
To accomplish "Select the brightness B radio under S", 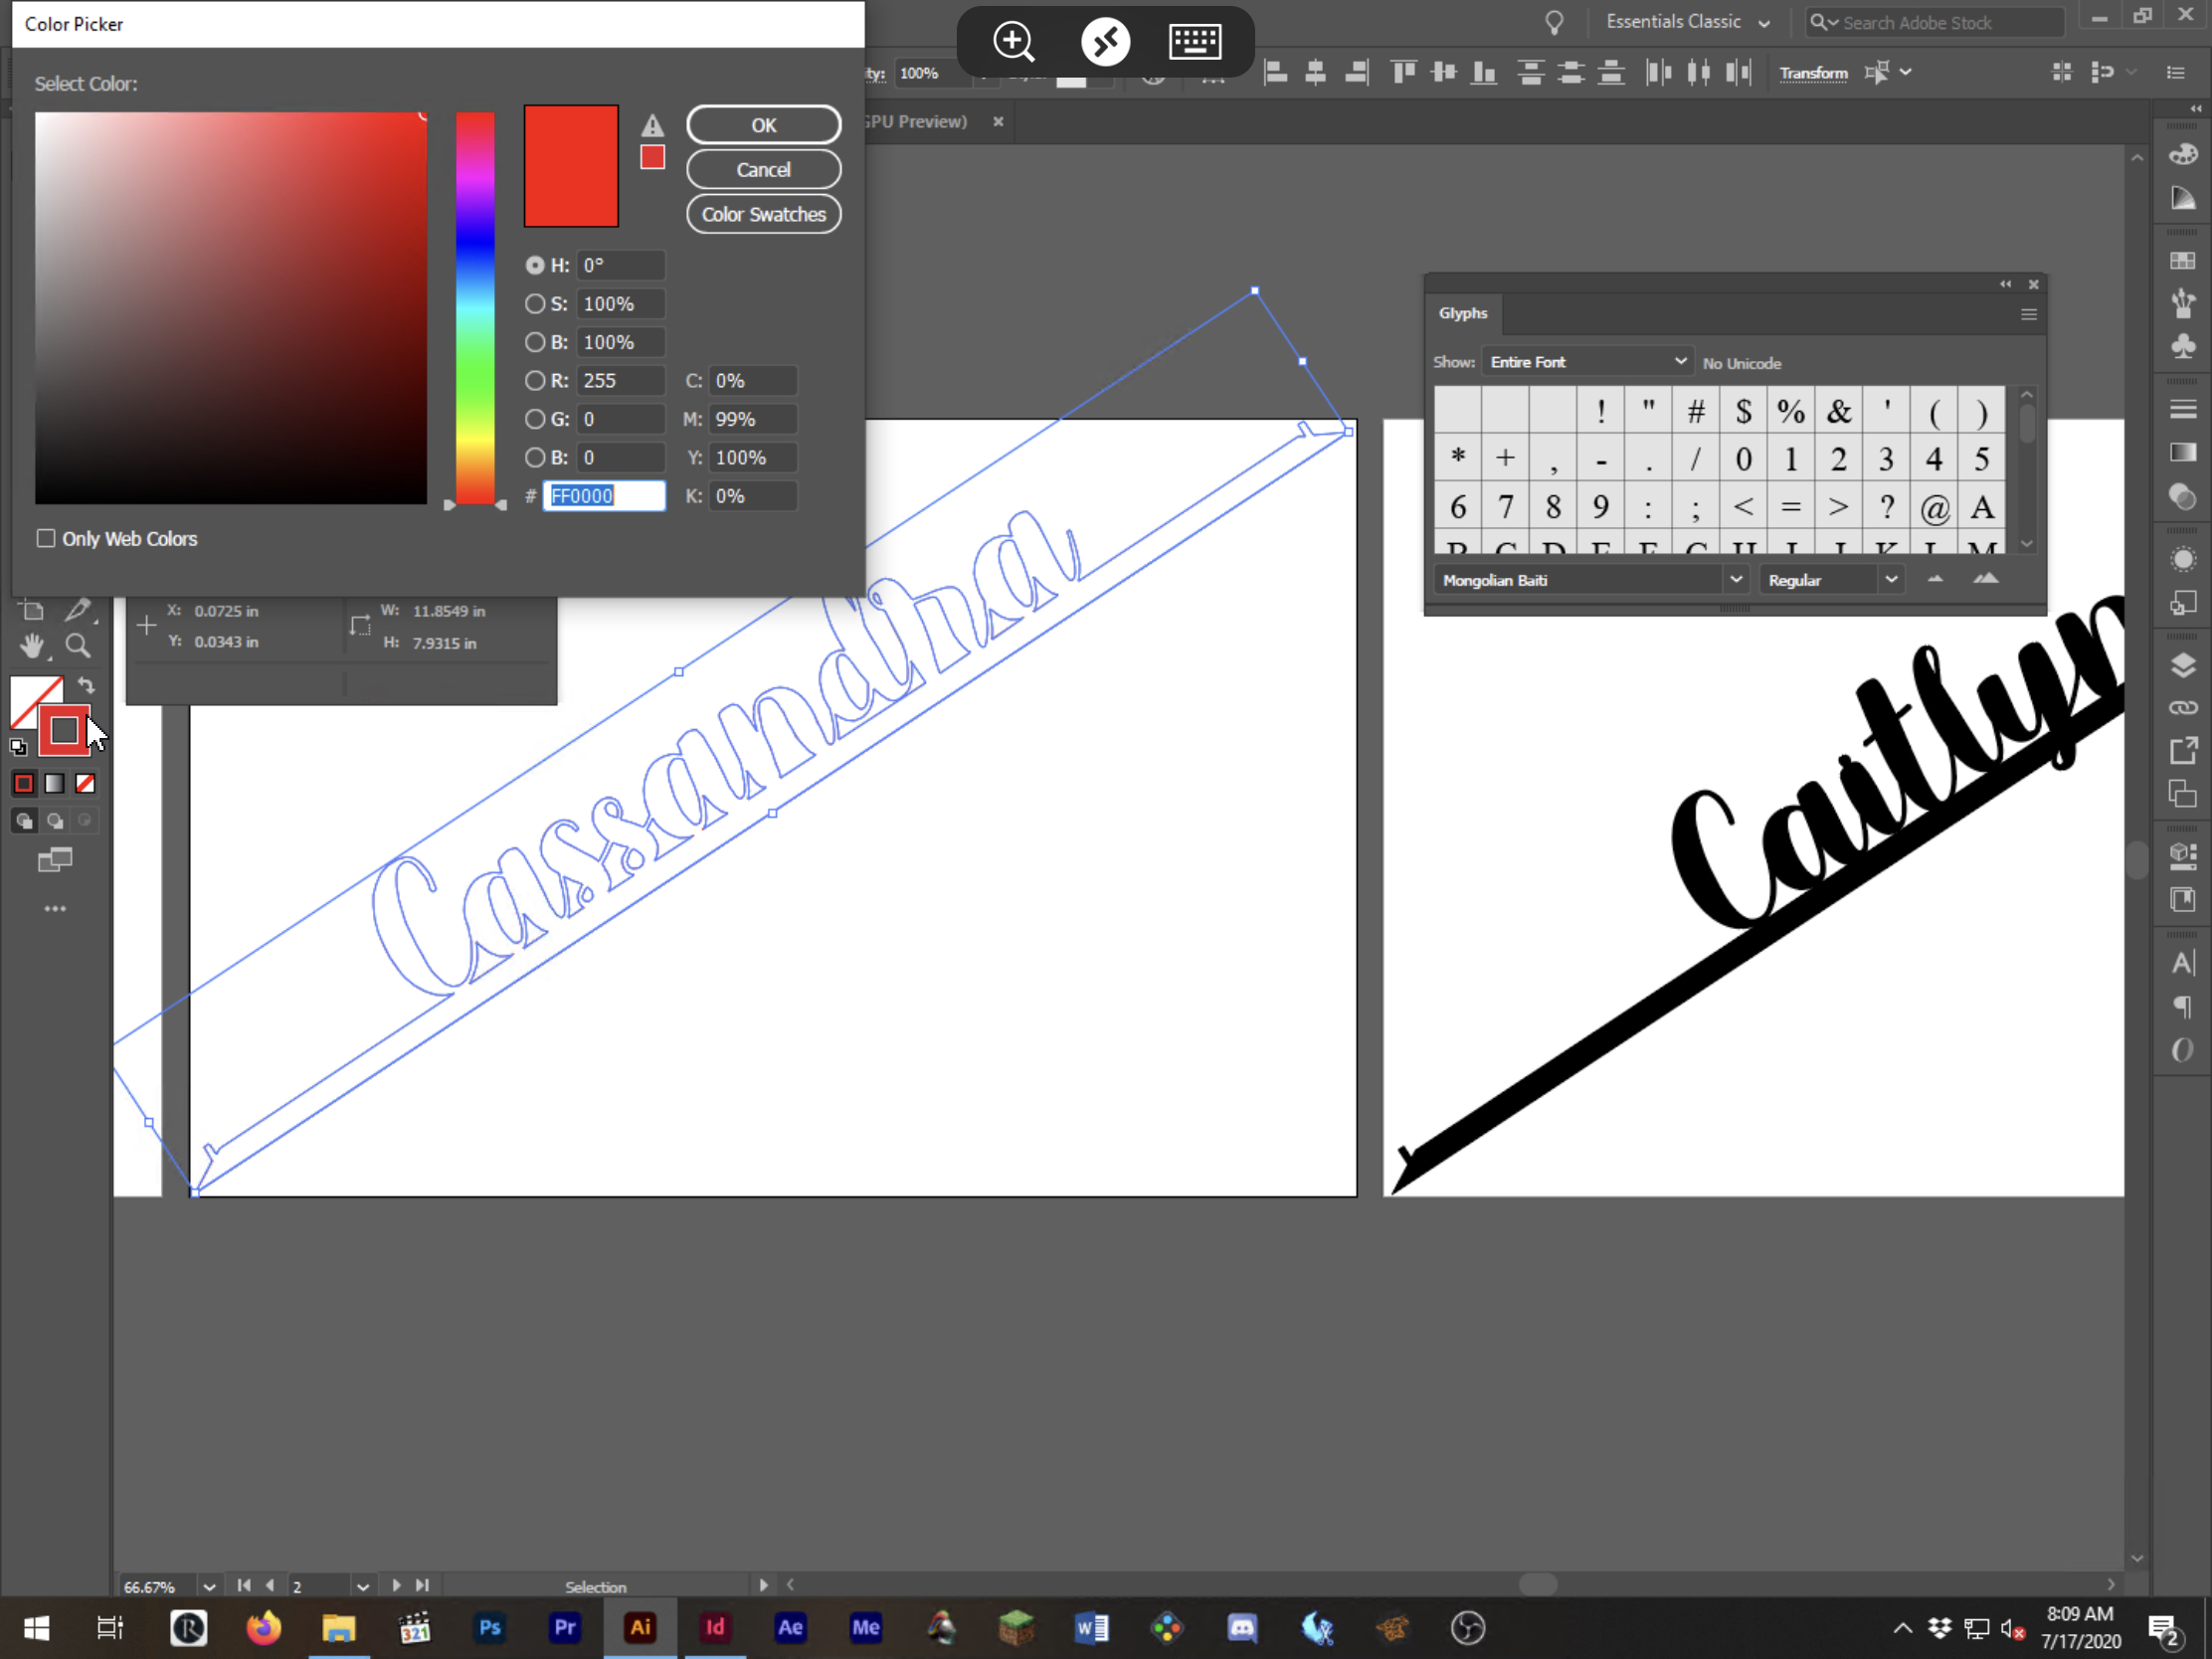I will [x=535, y=342].
